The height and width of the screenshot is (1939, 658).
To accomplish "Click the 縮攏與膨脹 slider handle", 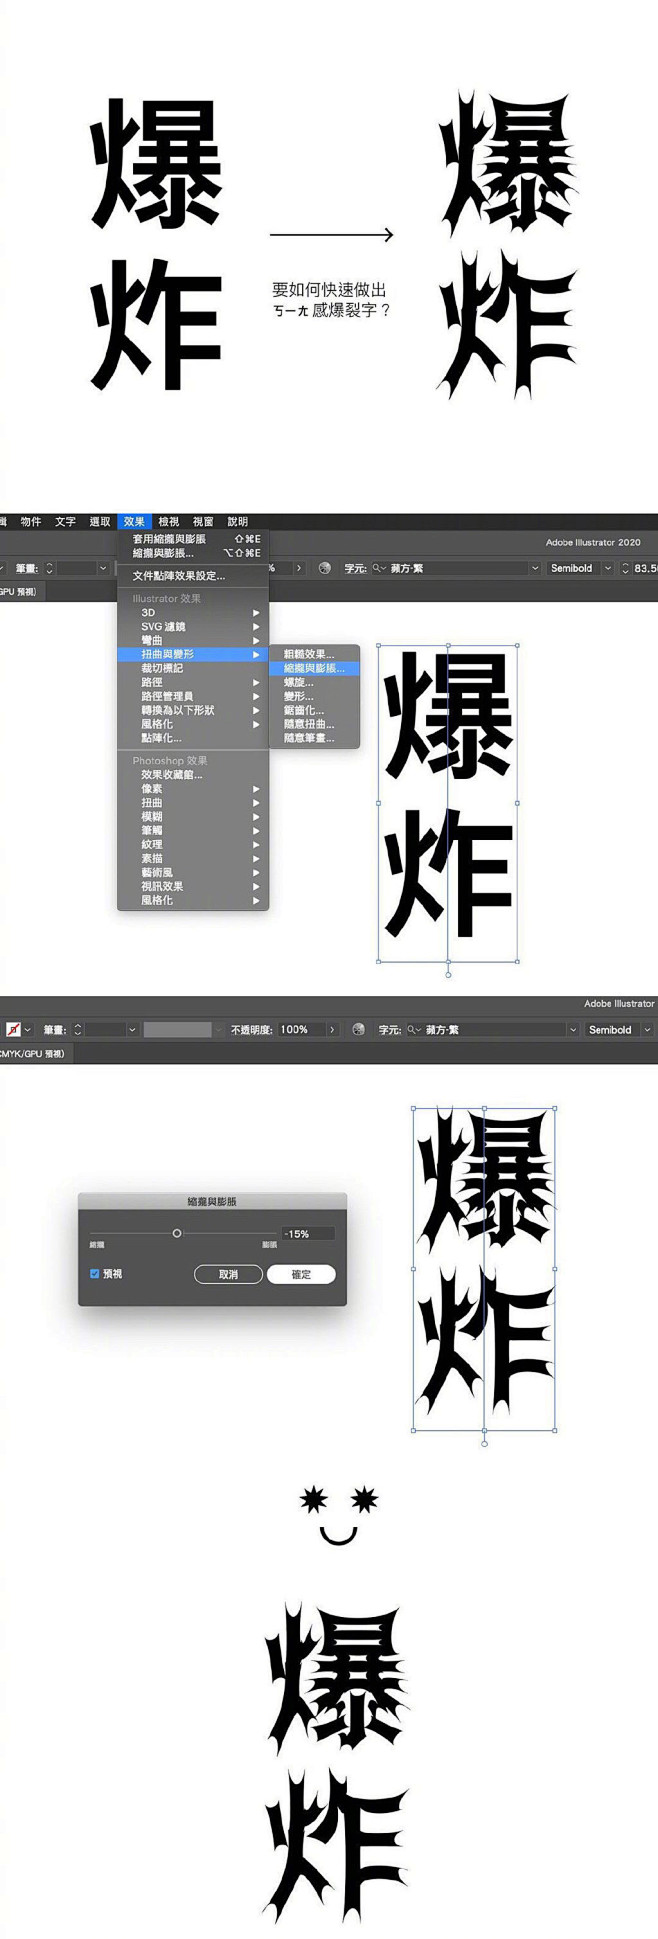I will point(177,1233).
